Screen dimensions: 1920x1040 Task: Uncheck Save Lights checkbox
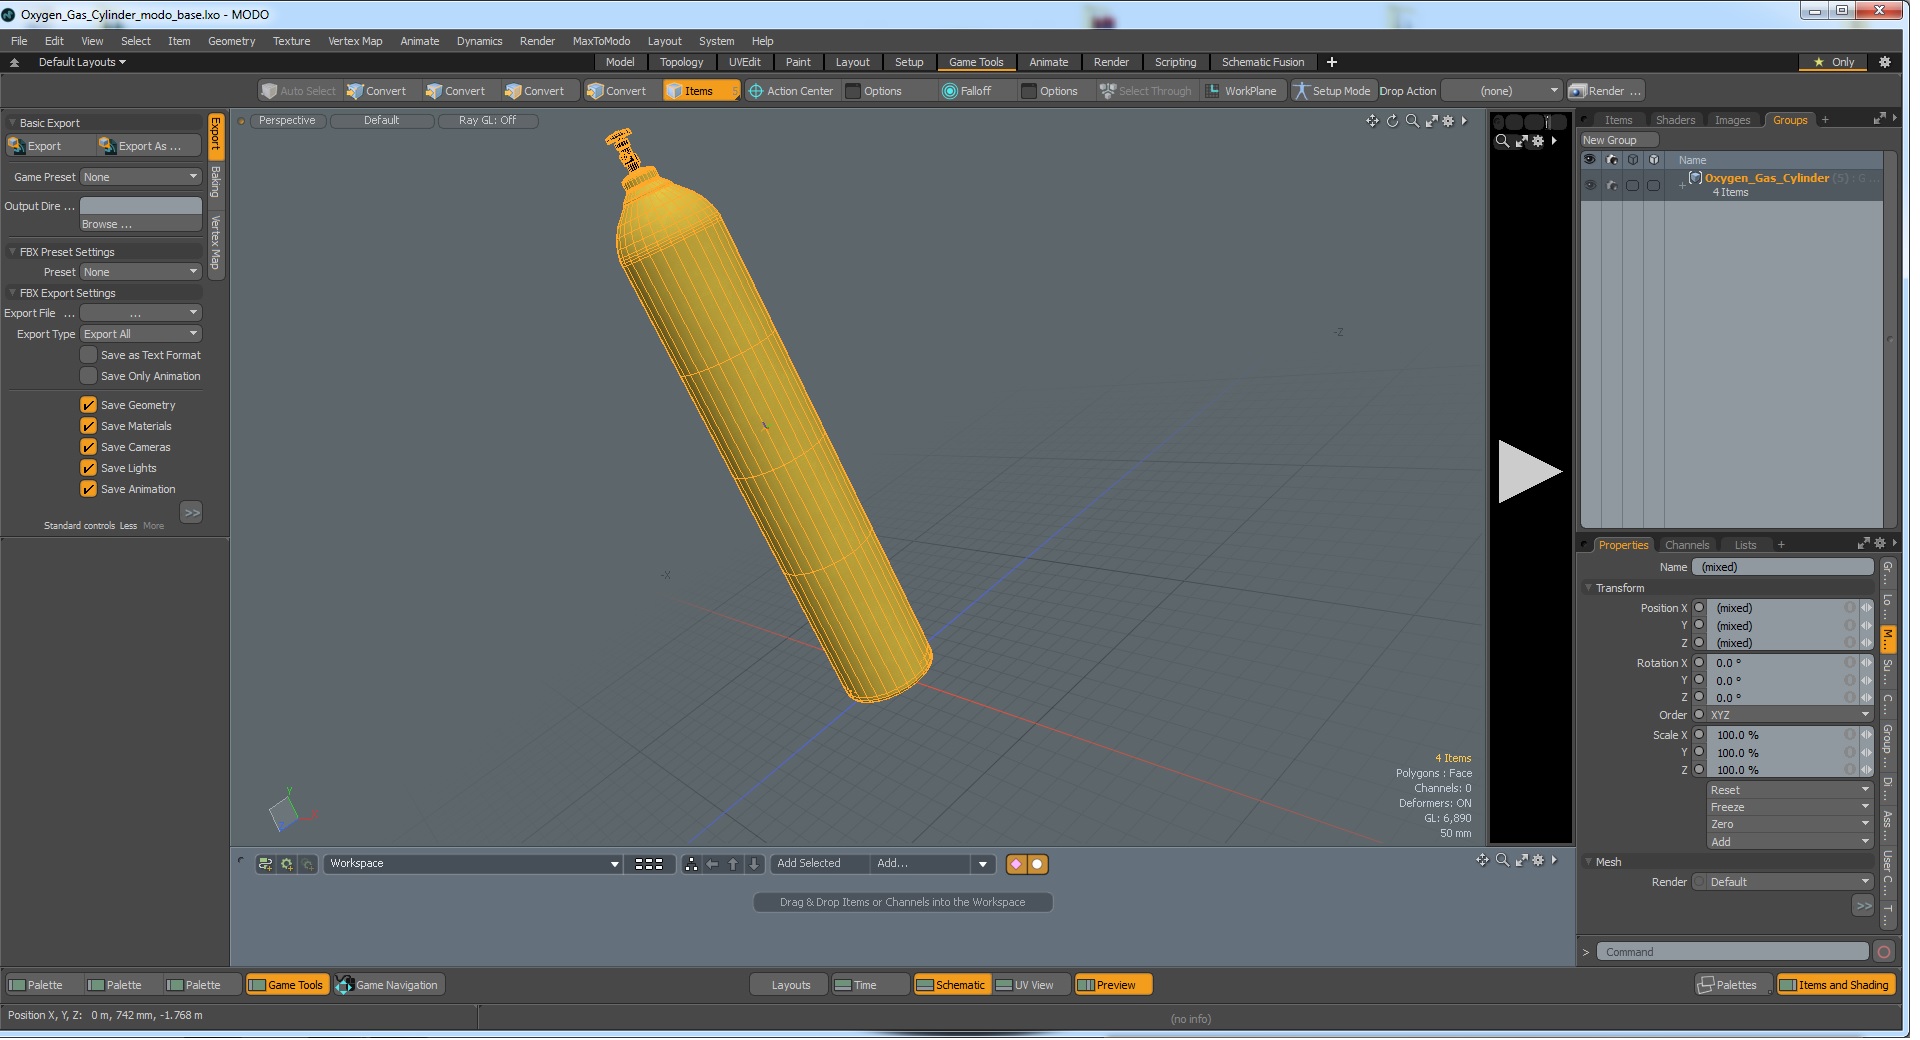89,468
